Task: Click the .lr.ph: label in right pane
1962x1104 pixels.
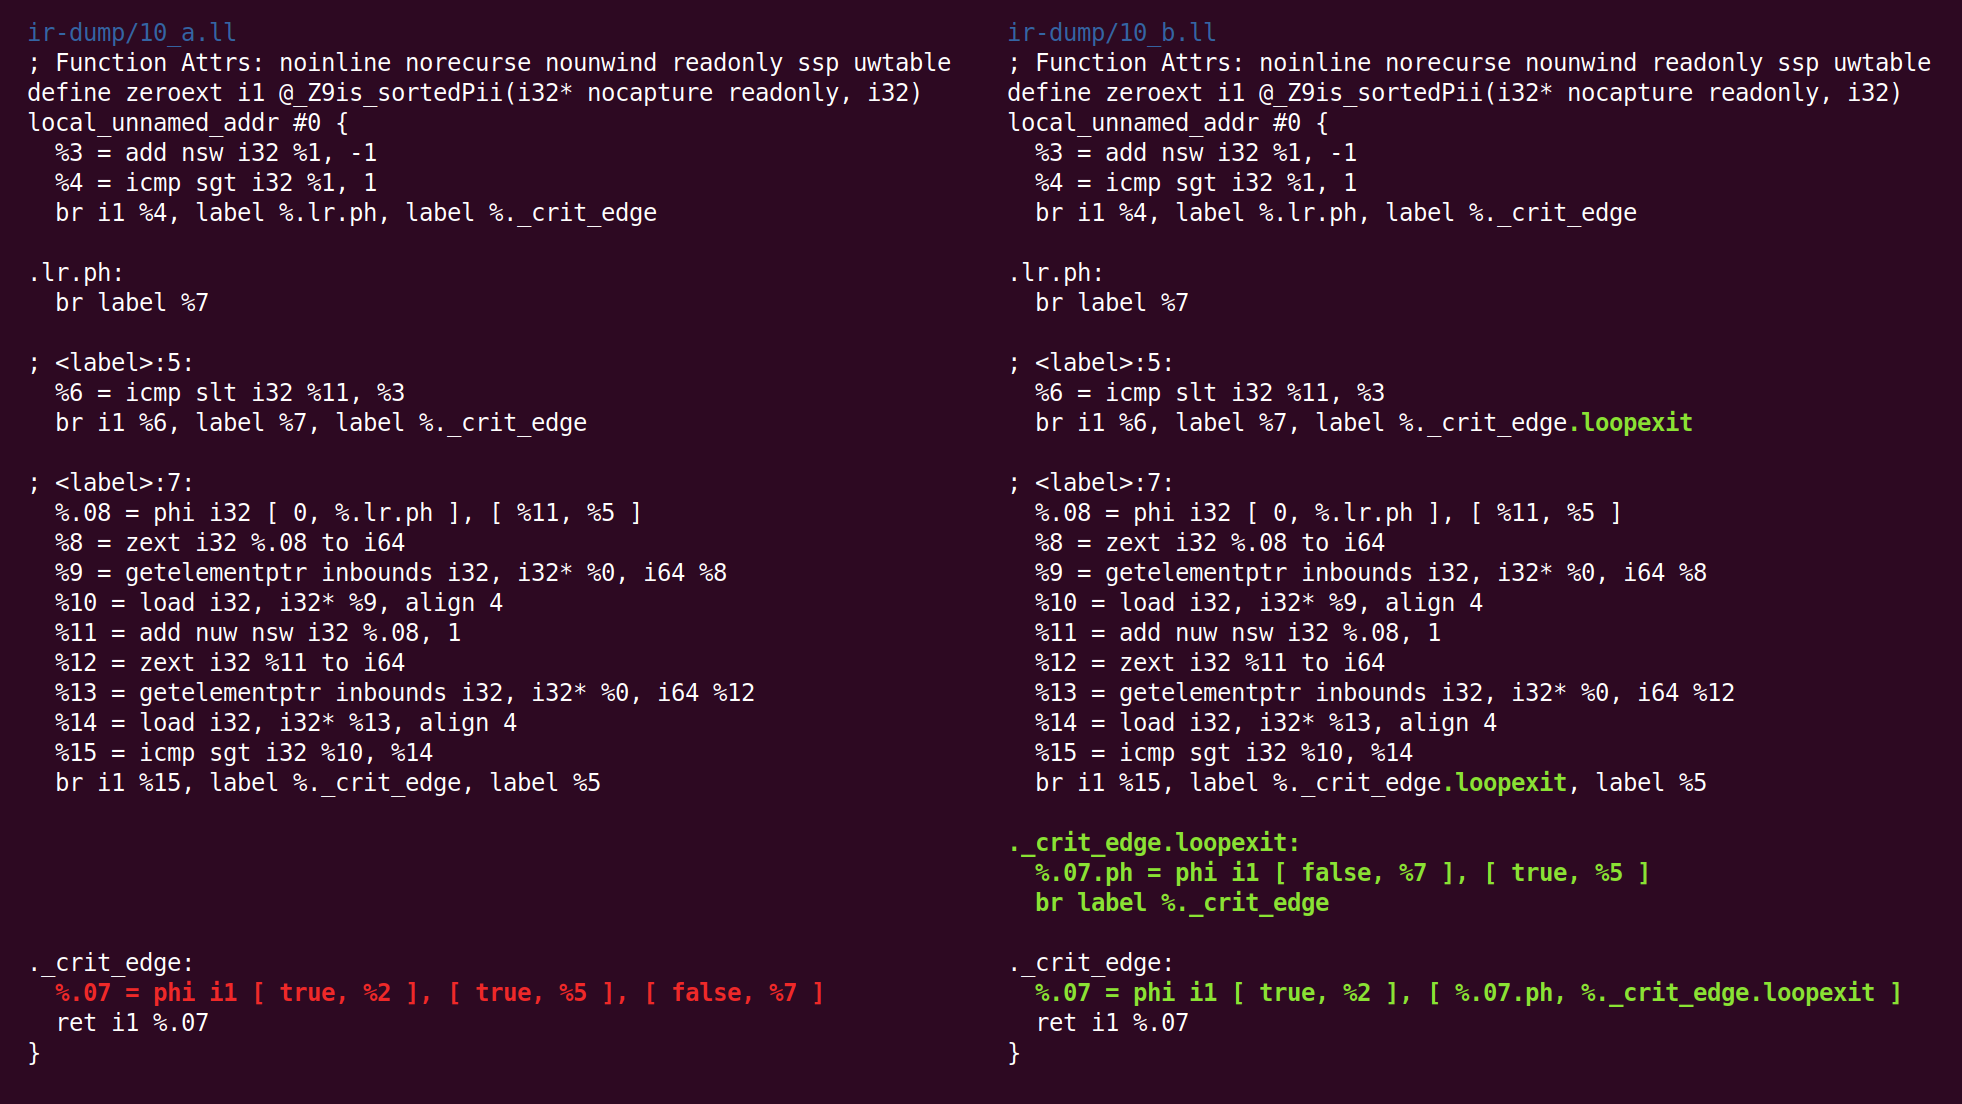Action: click(1056, 273)
